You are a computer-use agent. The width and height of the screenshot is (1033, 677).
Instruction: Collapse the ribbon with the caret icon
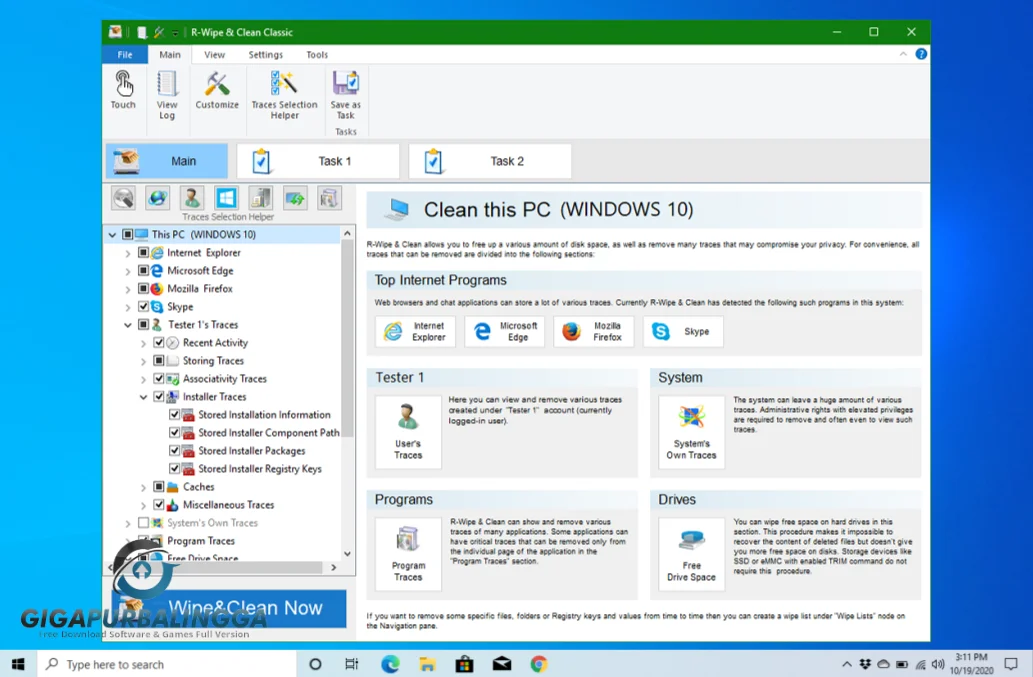903,54
